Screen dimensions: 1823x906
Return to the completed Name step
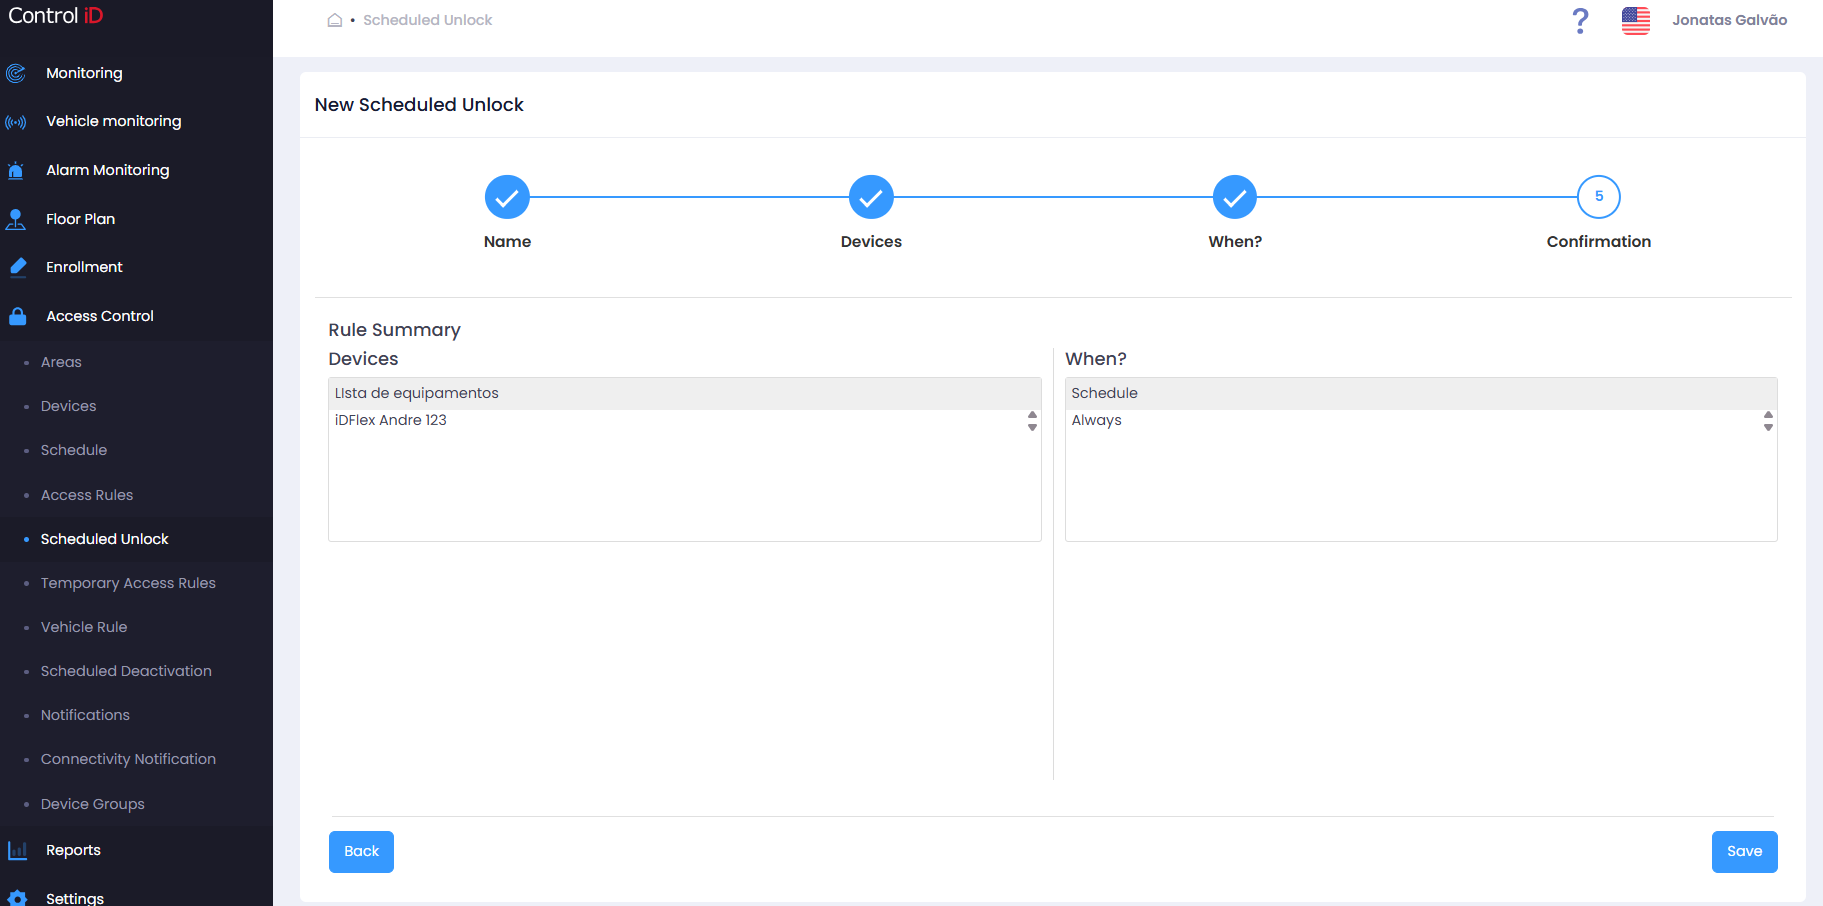[x=507, y=197]
